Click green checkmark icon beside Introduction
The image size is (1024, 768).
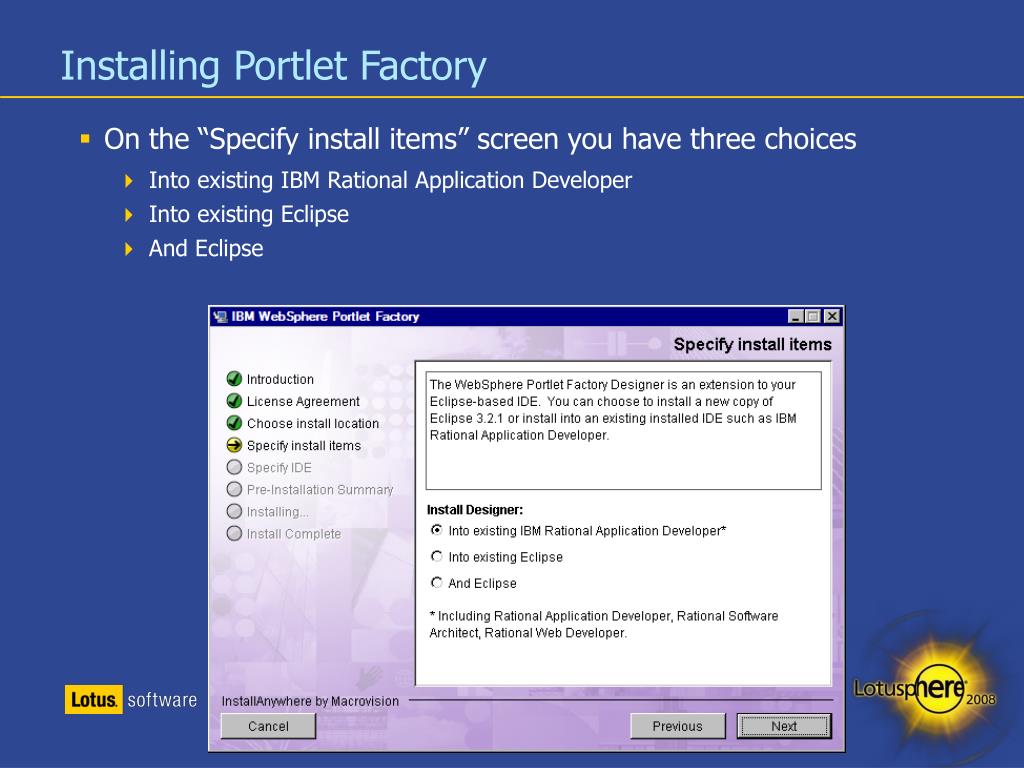click(234, 379)
